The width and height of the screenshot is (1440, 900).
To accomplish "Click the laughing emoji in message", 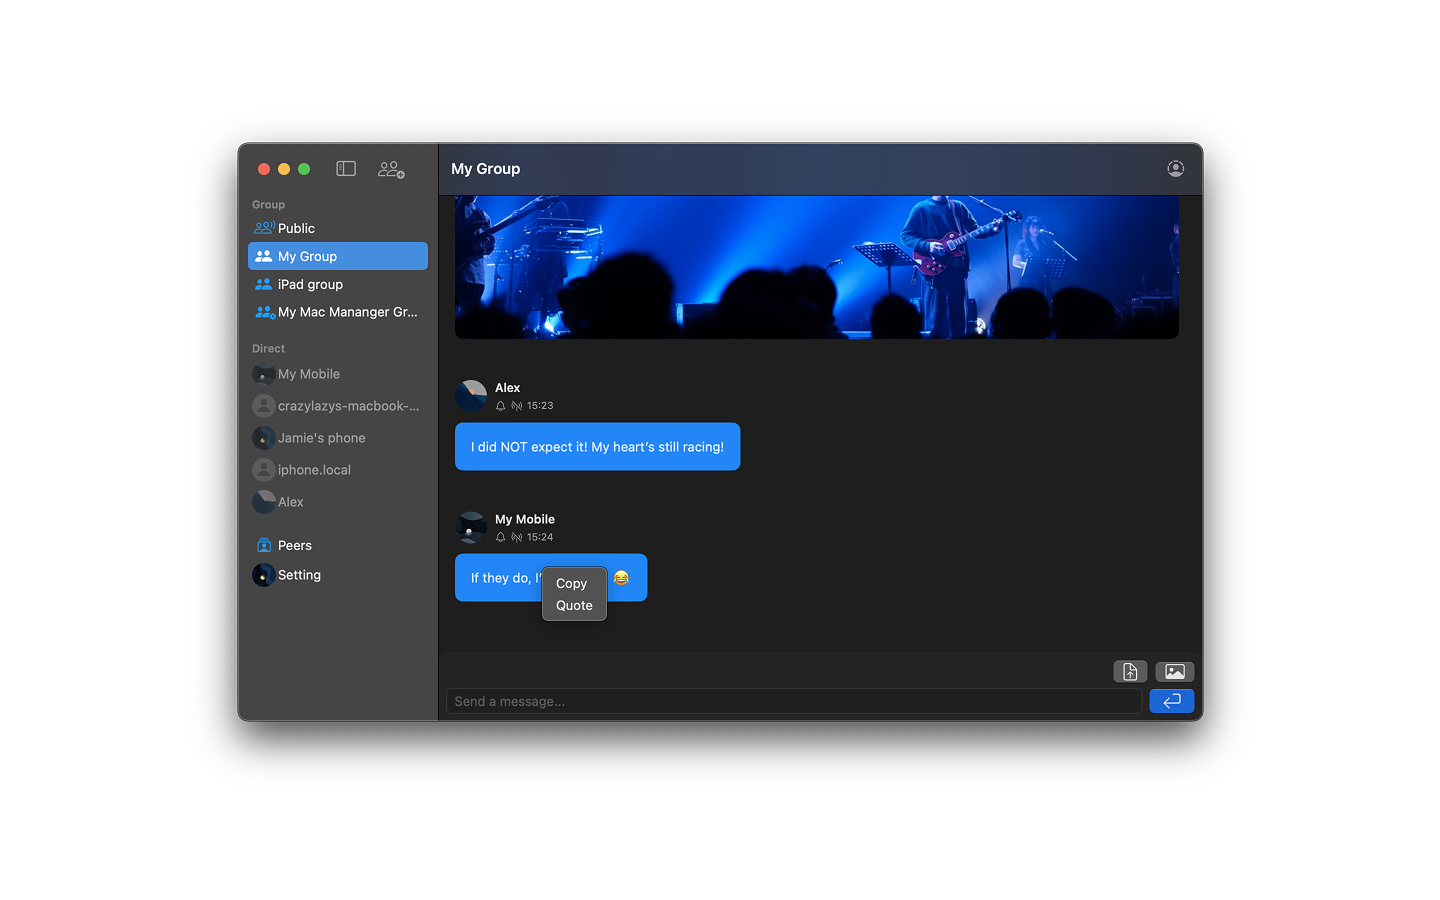I will click(621, 578).
